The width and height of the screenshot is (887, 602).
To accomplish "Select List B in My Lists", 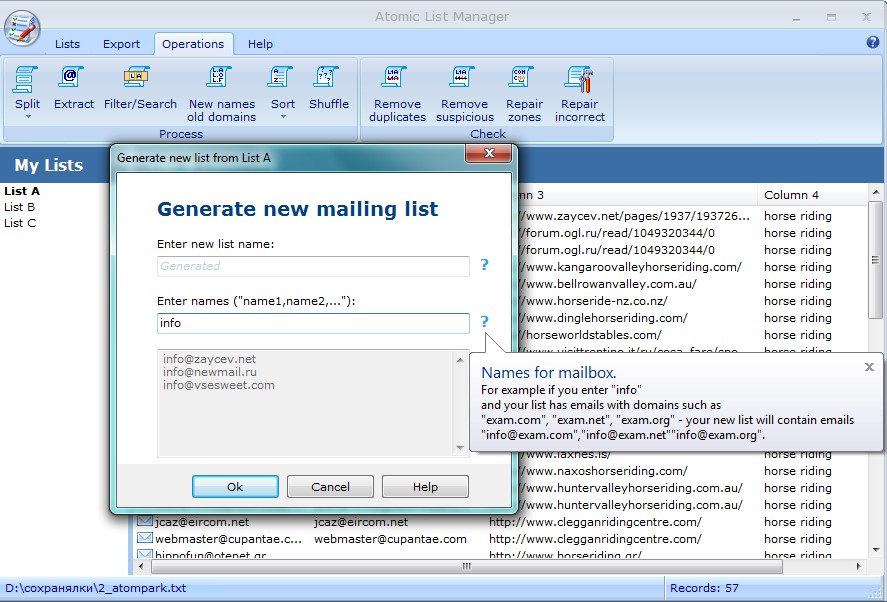I will [x=18, y=209].
